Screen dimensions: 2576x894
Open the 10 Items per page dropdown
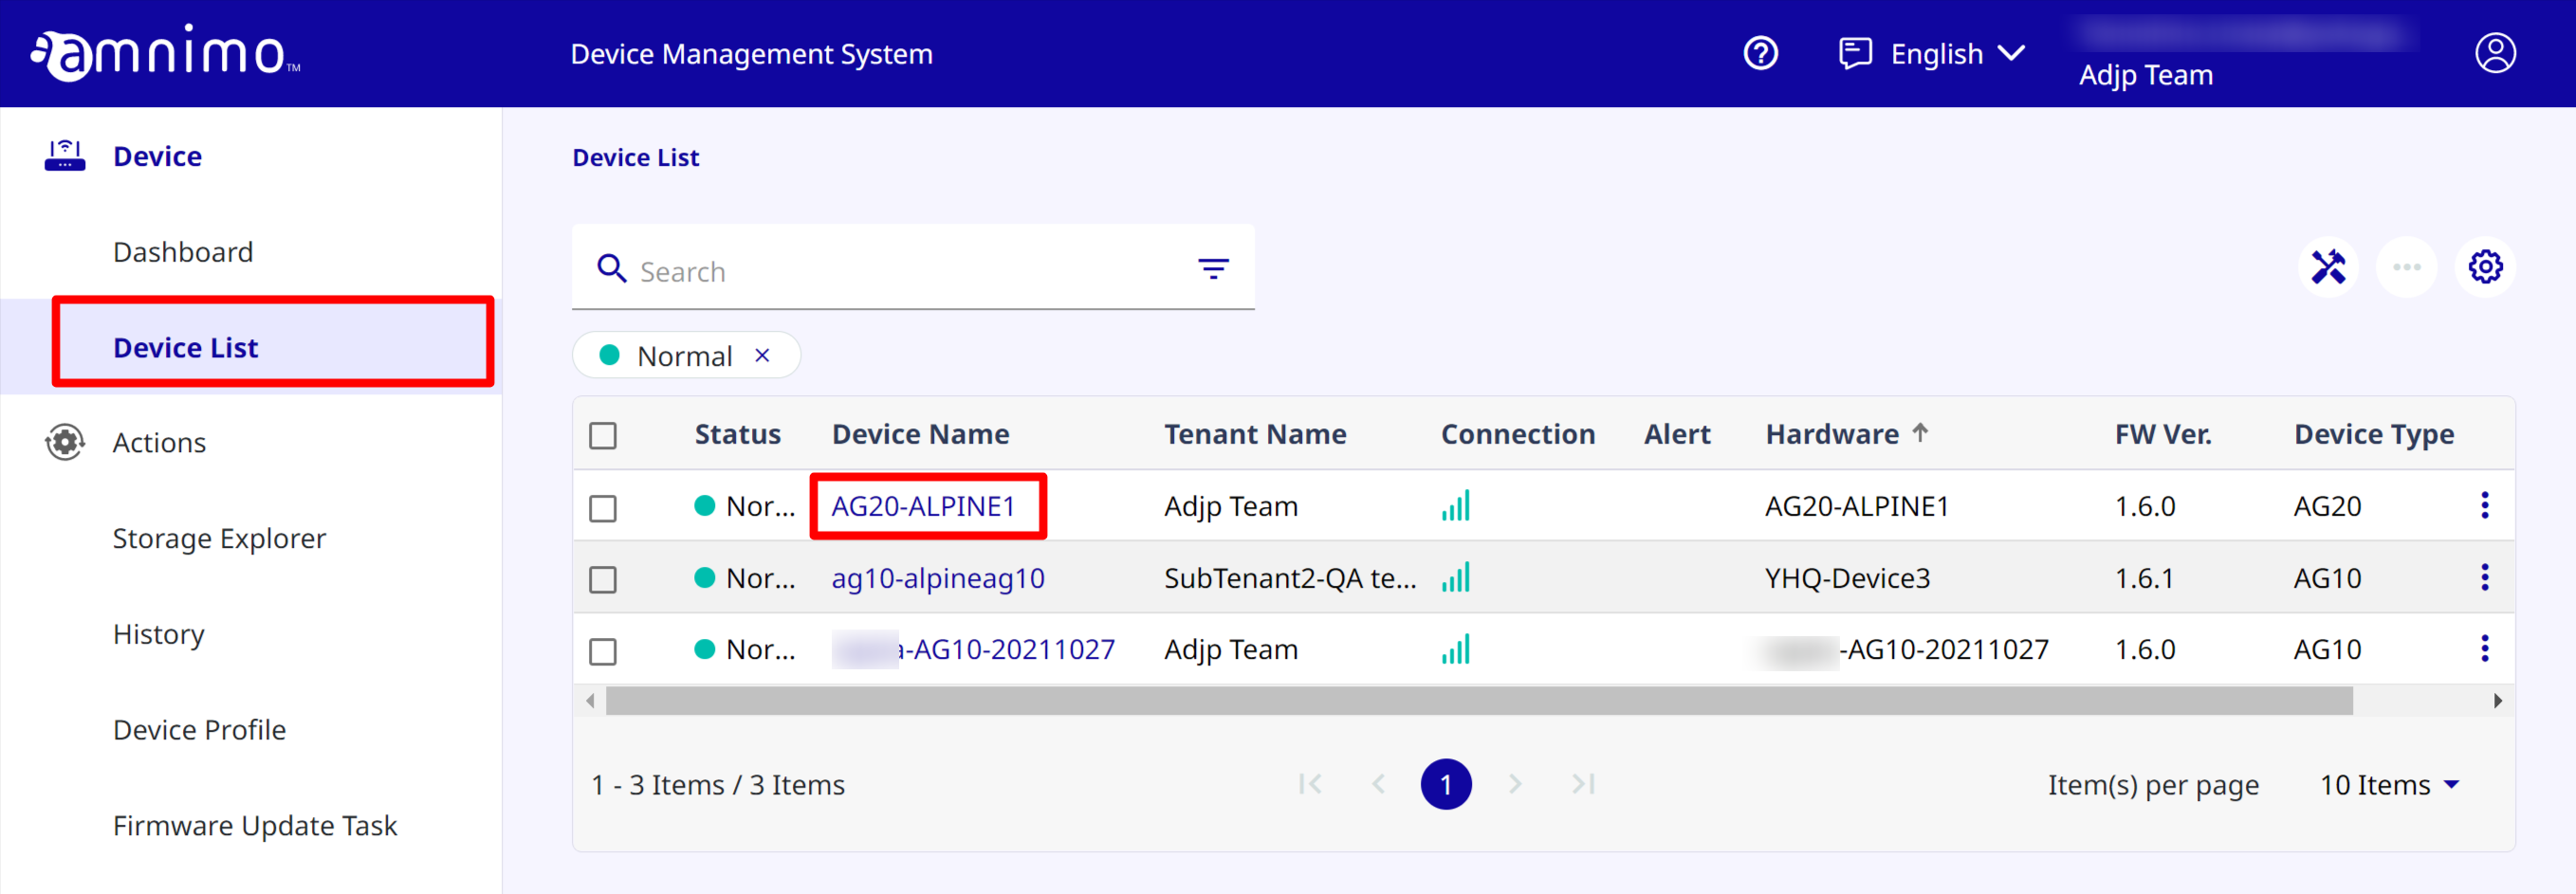click(2388, 785)
